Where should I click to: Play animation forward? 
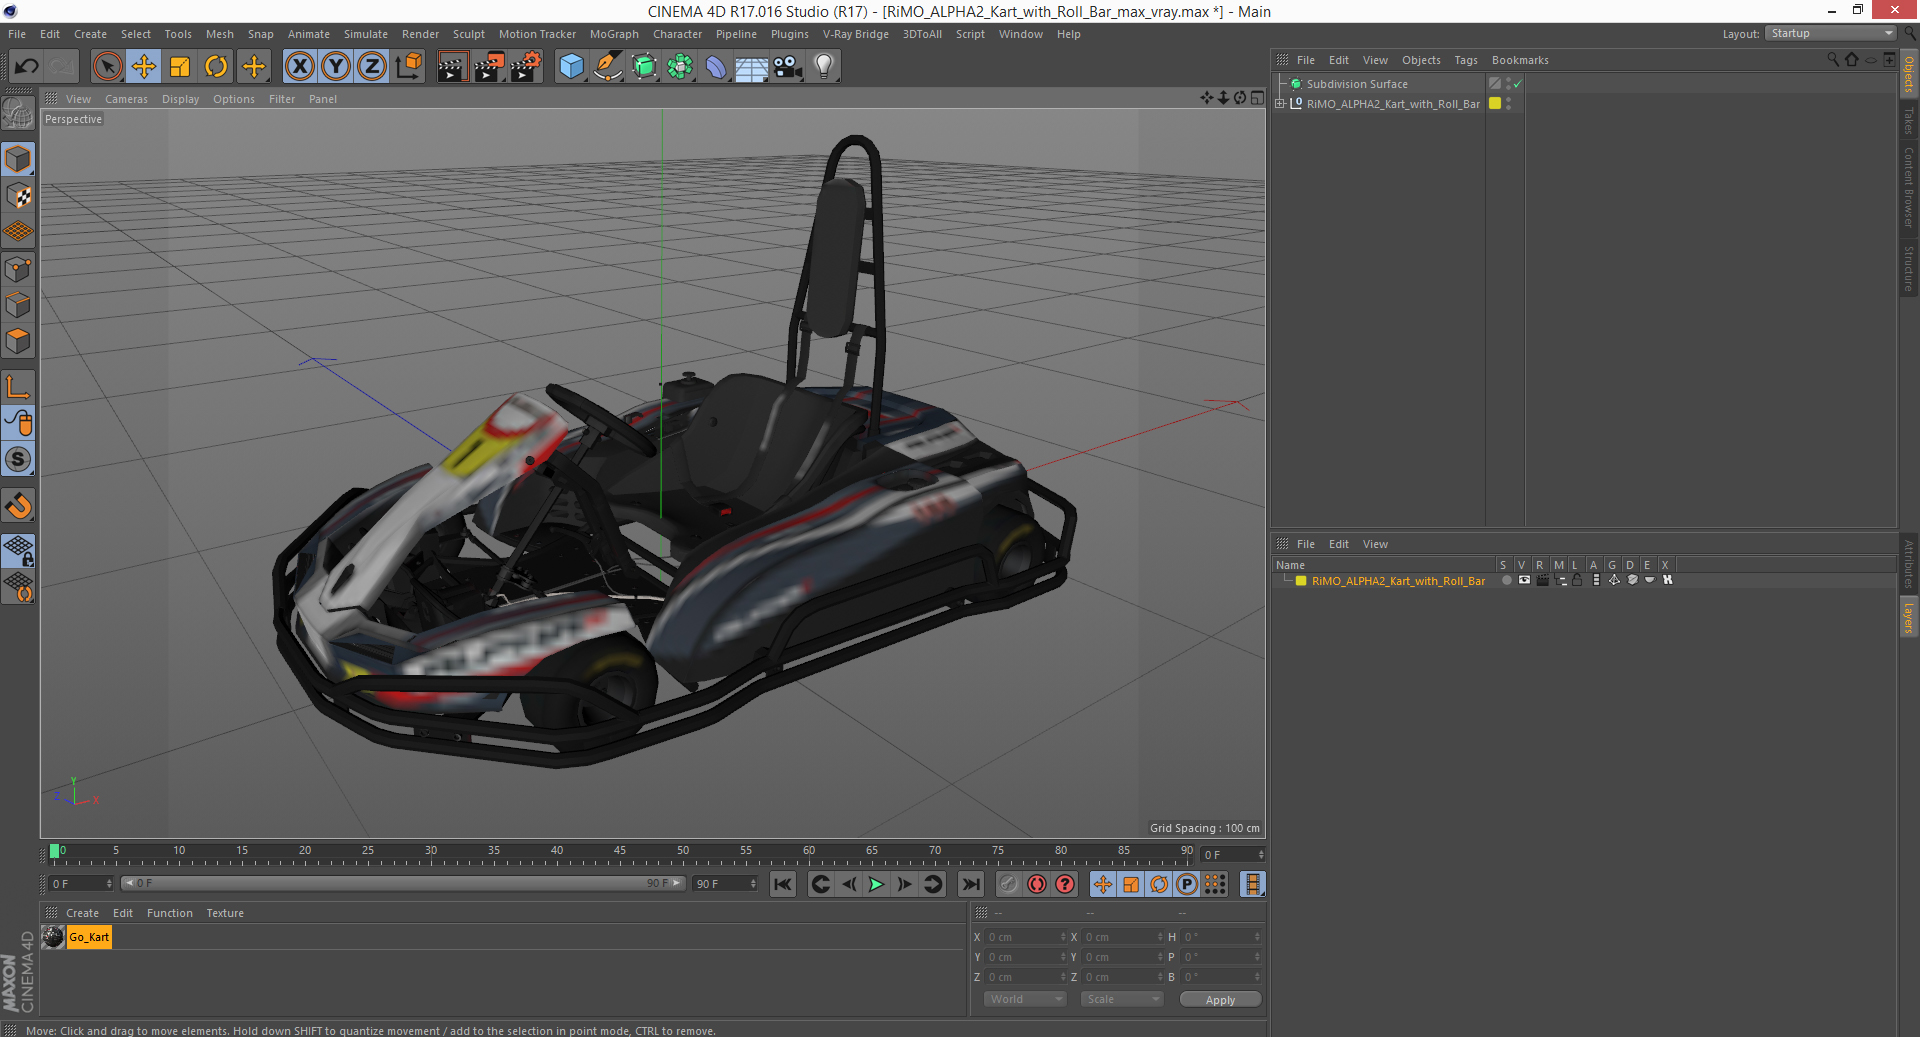click(x=876, y=884)
